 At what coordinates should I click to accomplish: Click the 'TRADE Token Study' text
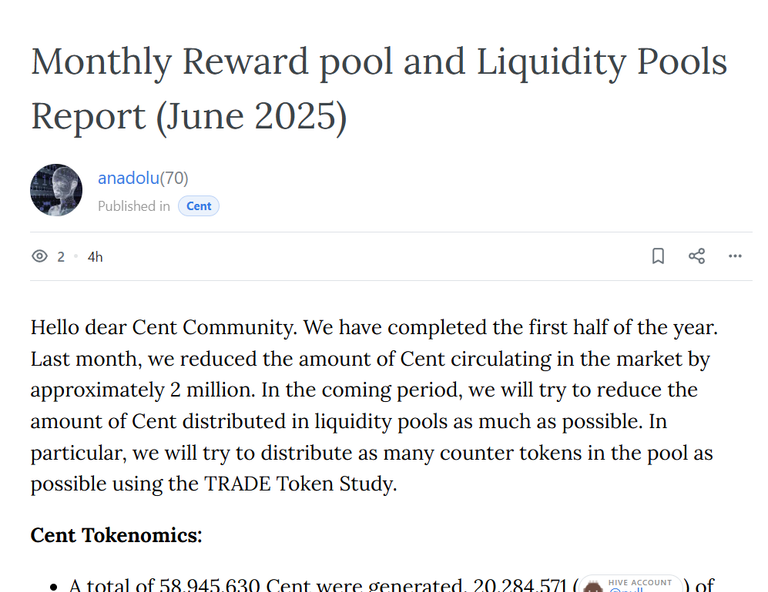click(298, 484)
